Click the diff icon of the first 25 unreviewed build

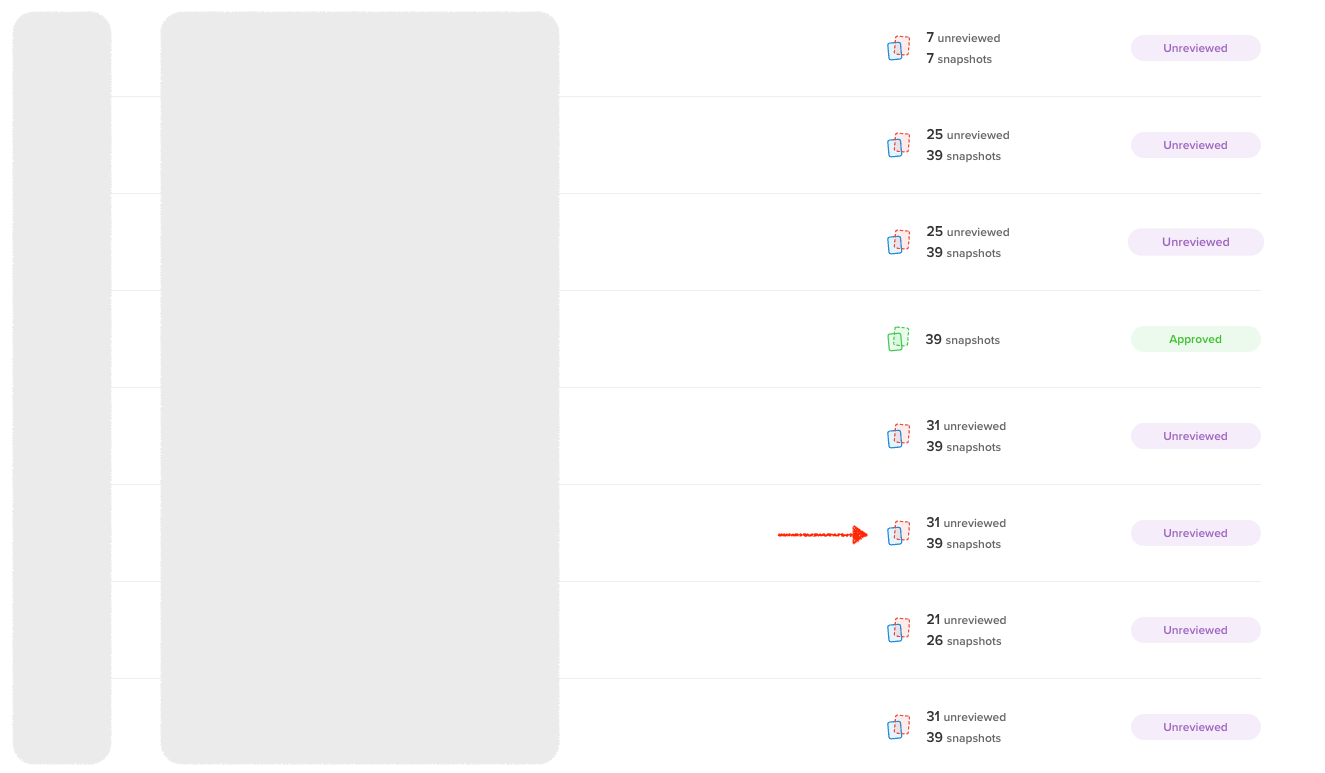[898, 145]
